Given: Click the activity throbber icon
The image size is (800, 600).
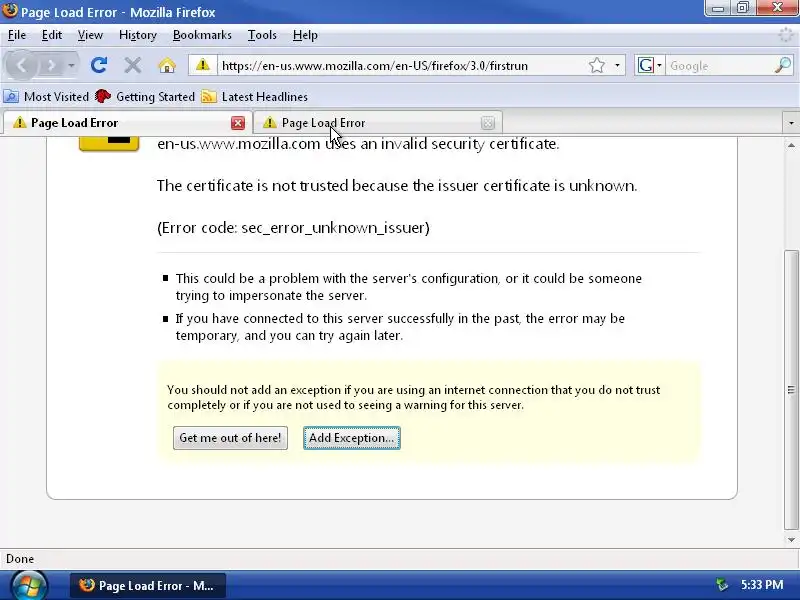Looking at the screenshot, I should tap(786, 35).
